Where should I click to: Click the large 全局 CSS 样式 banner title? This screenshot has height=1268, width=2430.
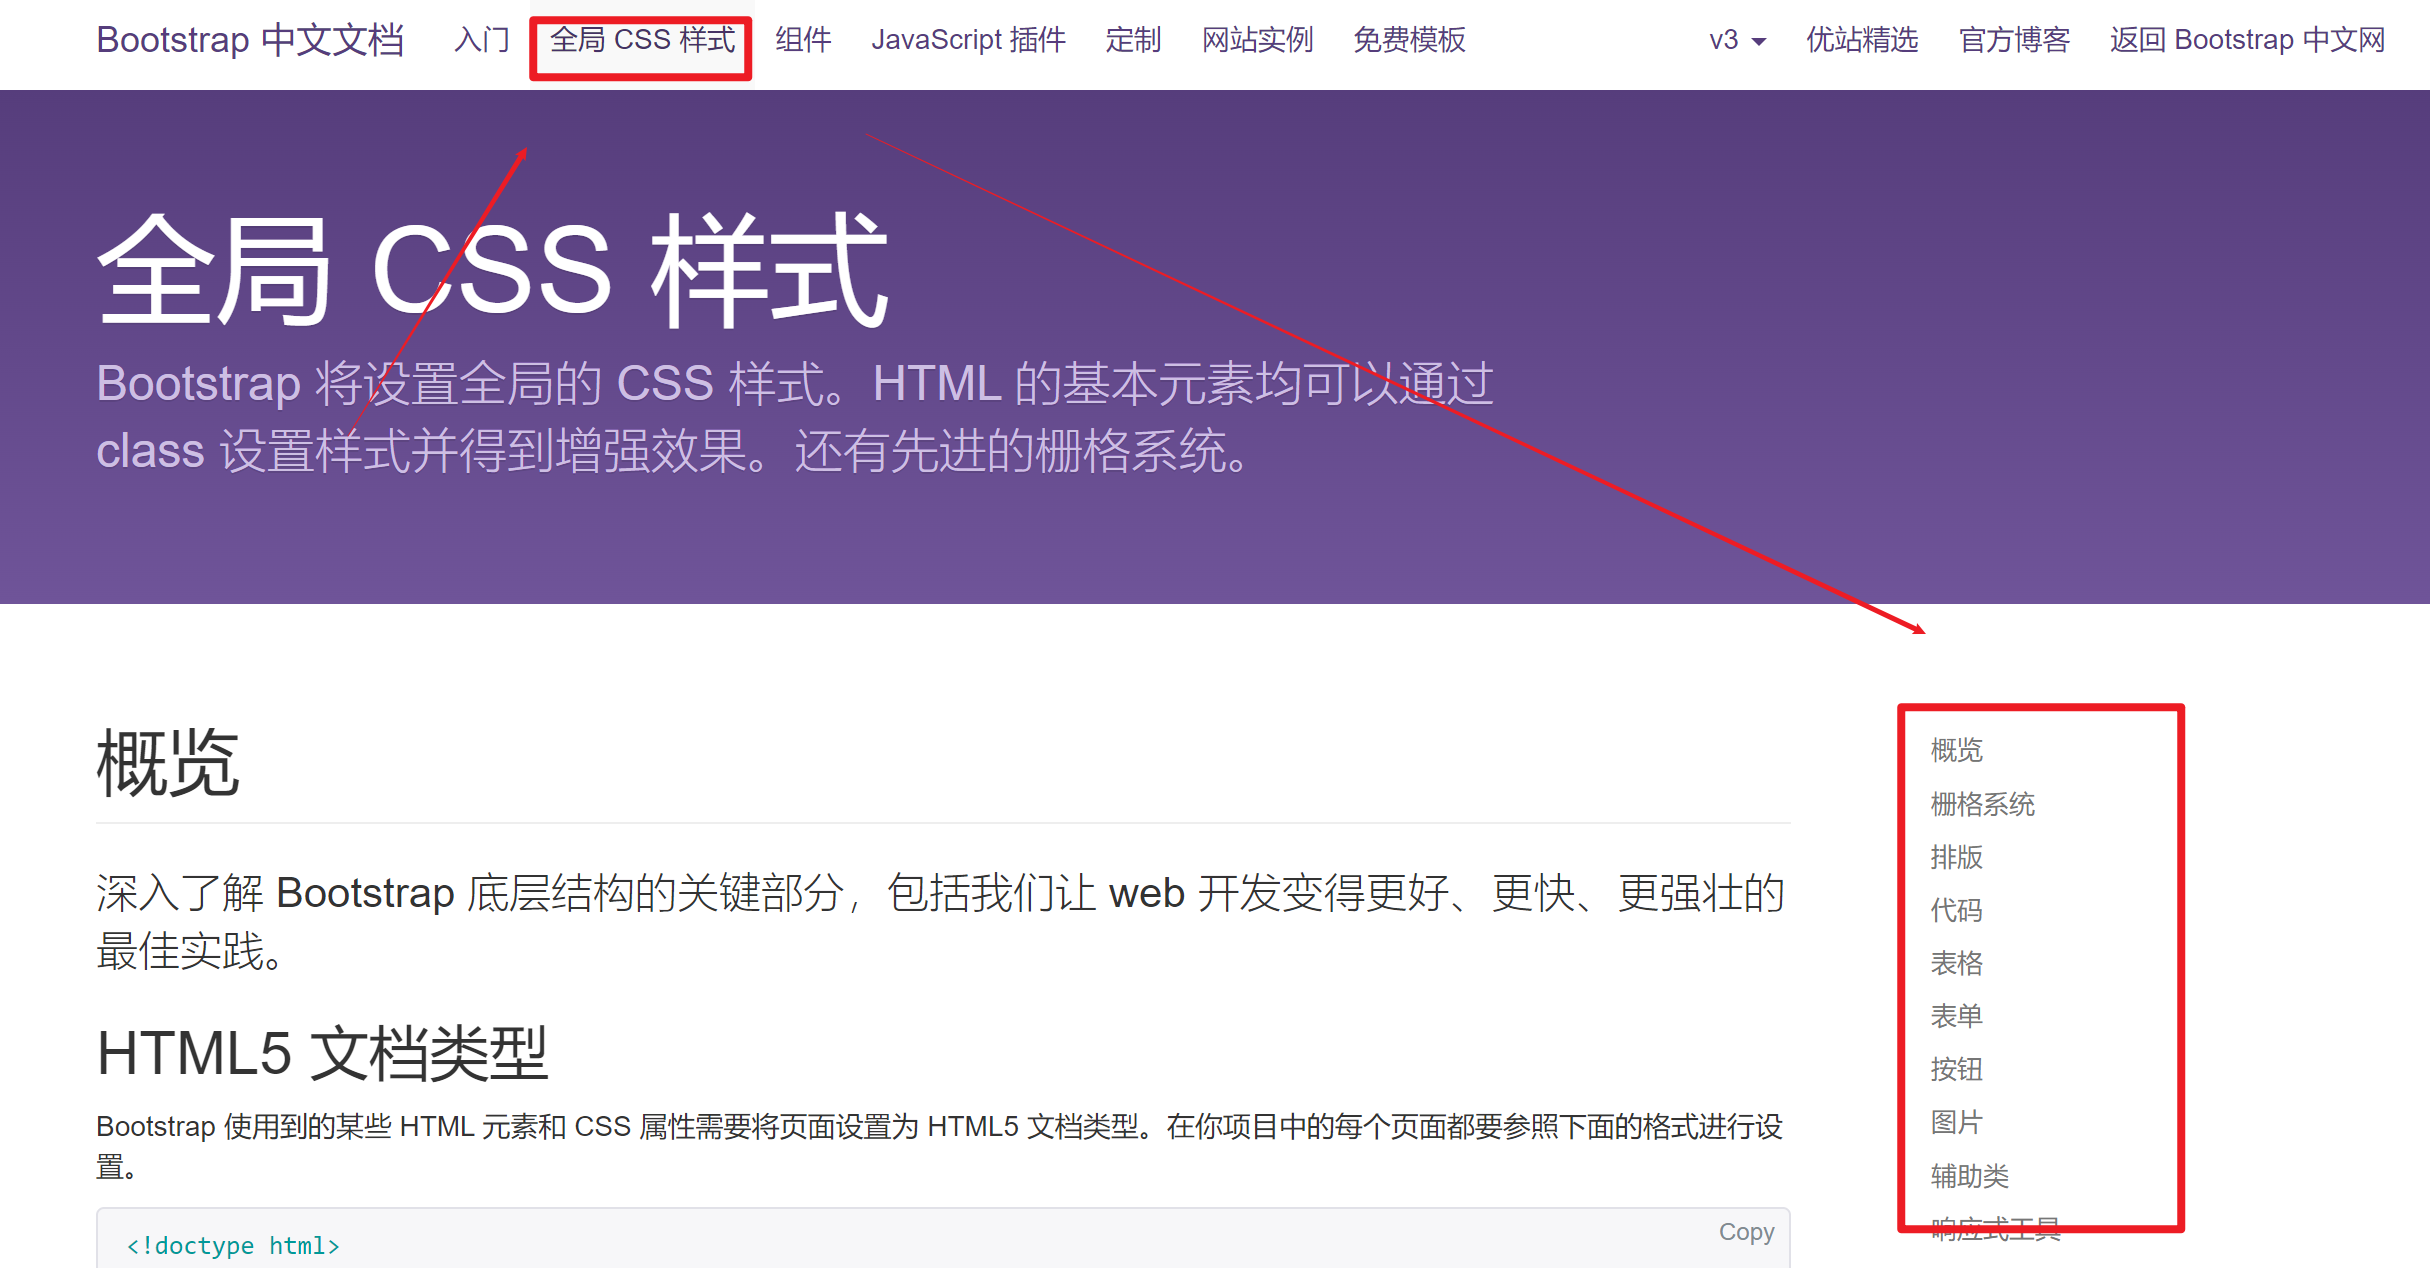tap(492, 270)
